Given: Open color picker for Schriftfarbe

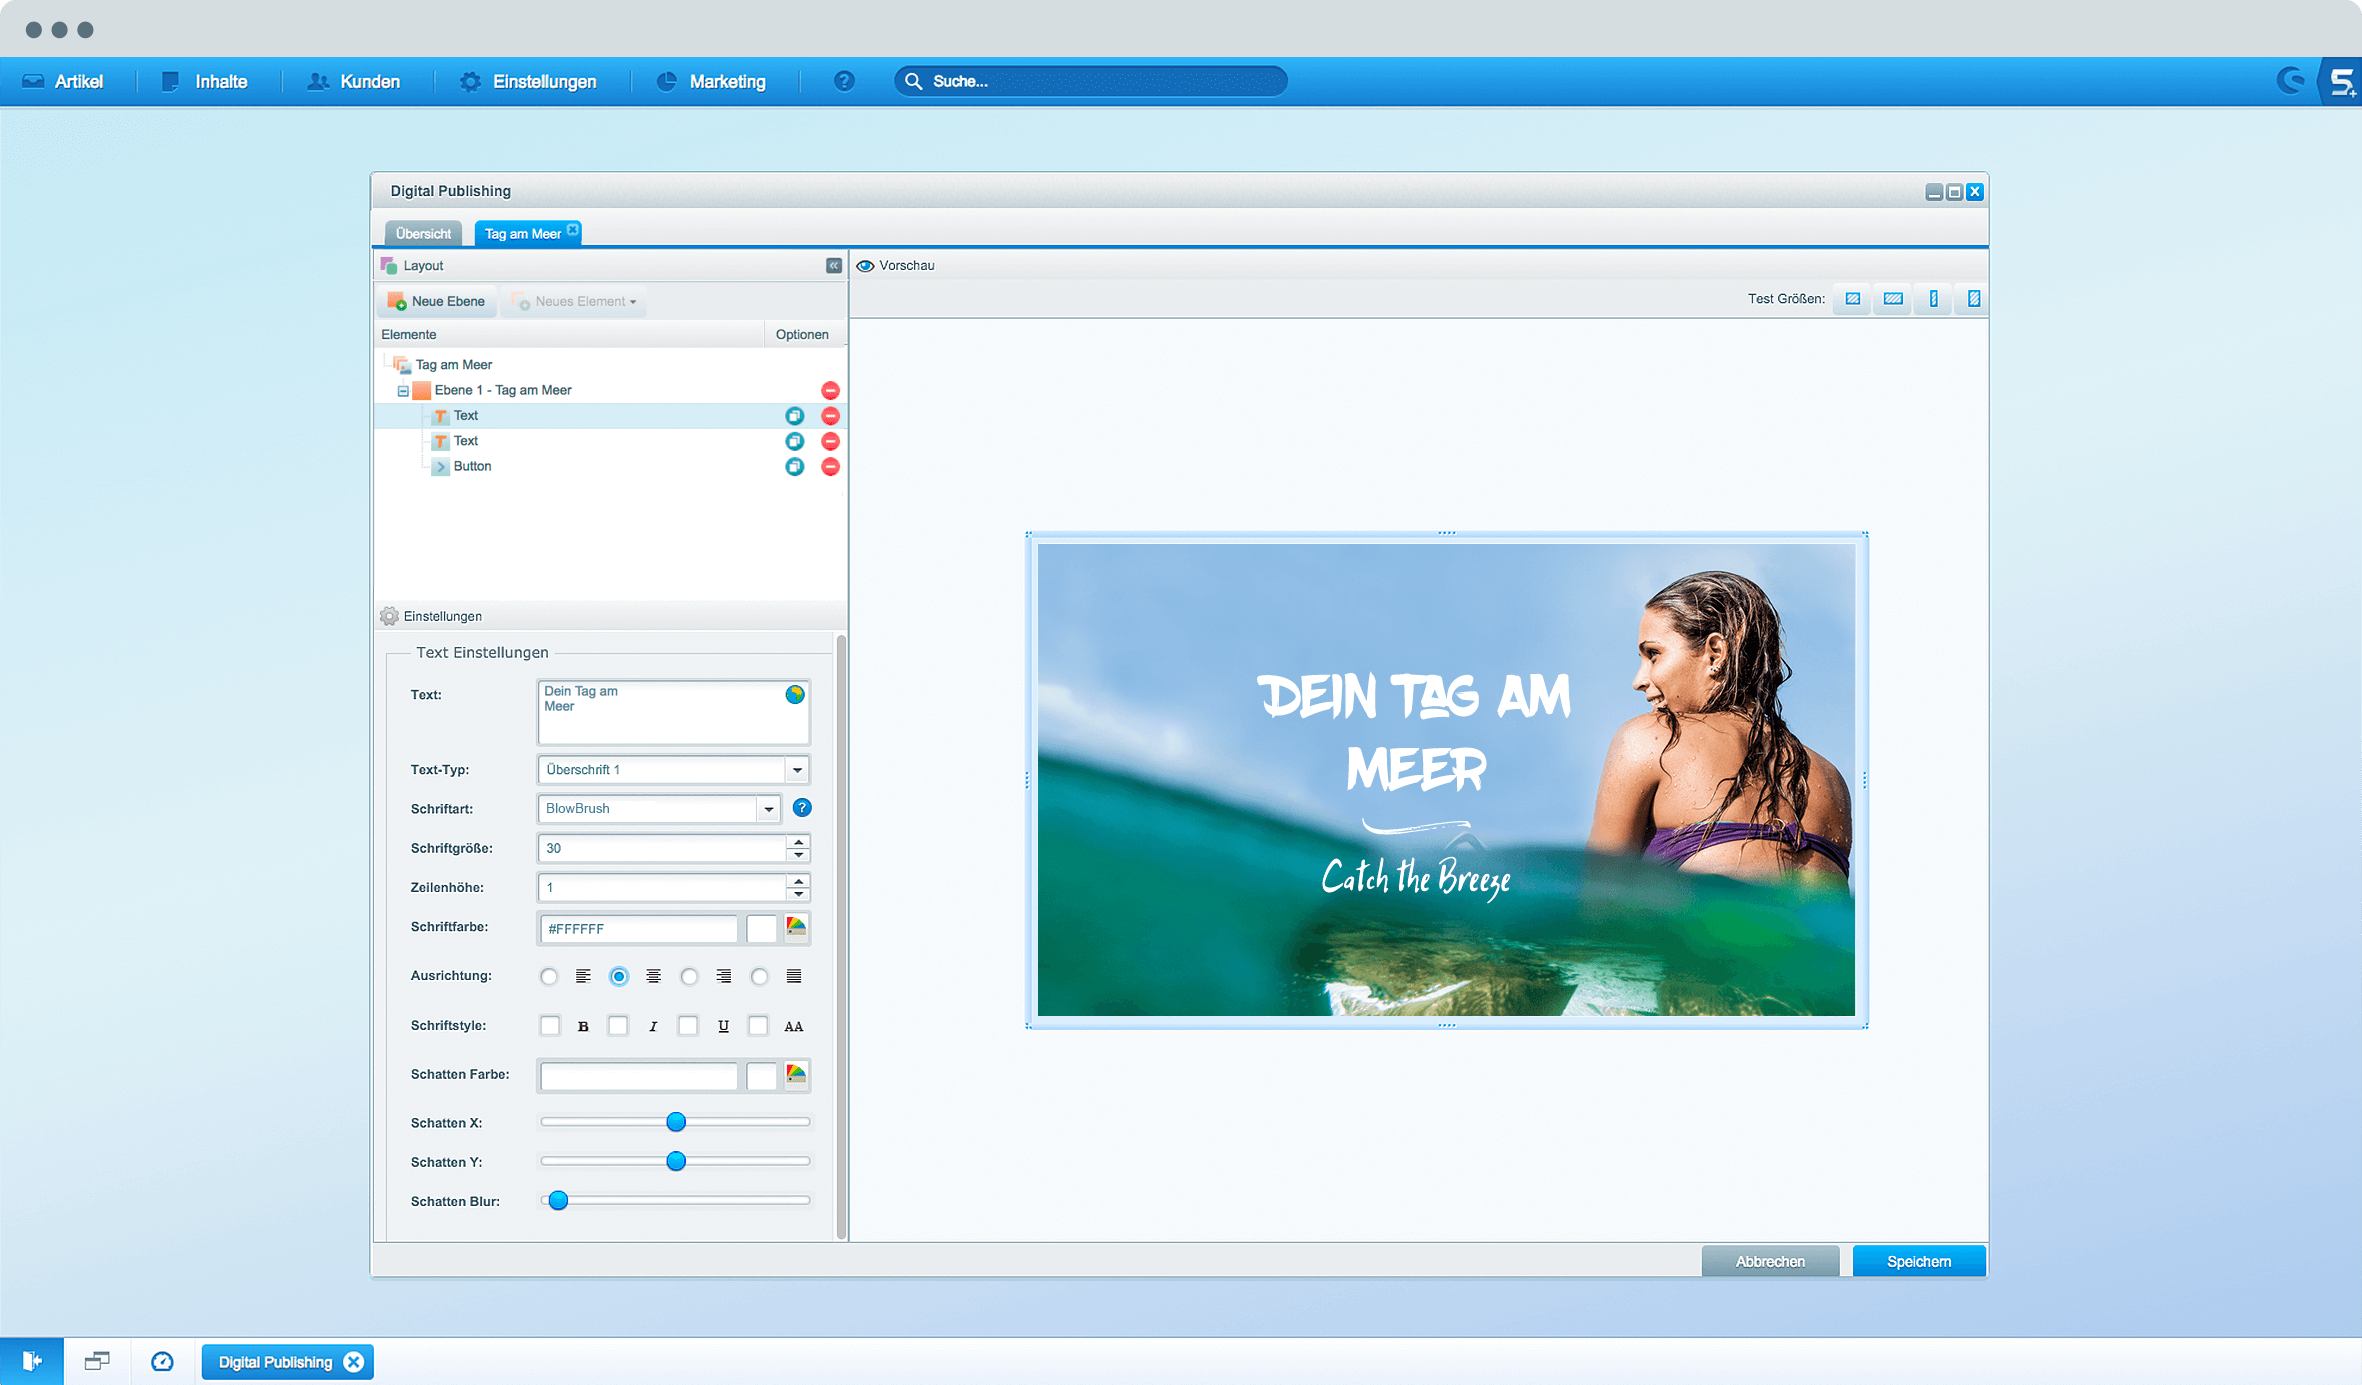Looking at the screenshot, I should click(x=796, y=928).
